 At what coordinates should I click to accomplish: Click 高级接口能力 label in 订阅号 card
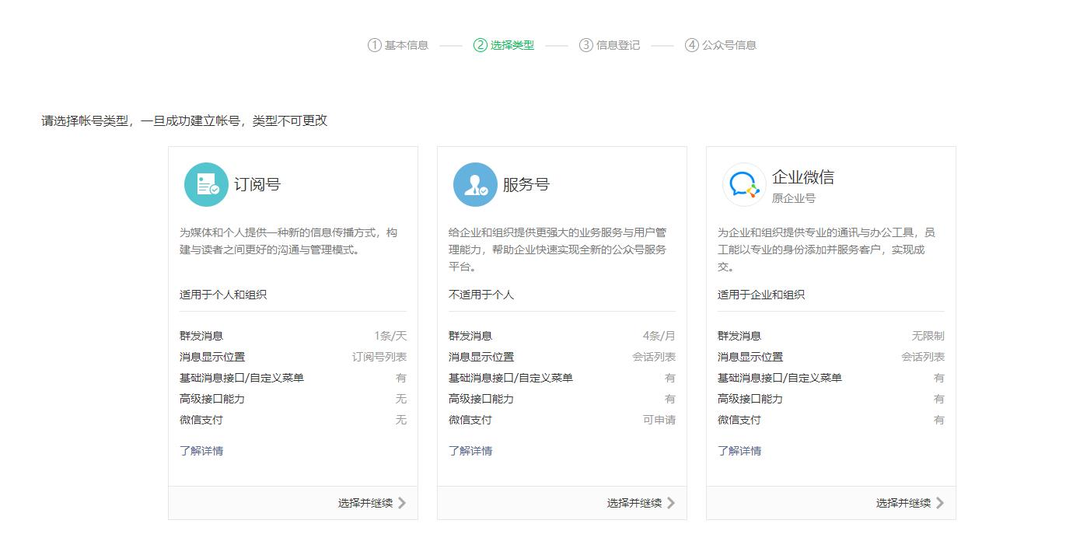tap(212, 399)
